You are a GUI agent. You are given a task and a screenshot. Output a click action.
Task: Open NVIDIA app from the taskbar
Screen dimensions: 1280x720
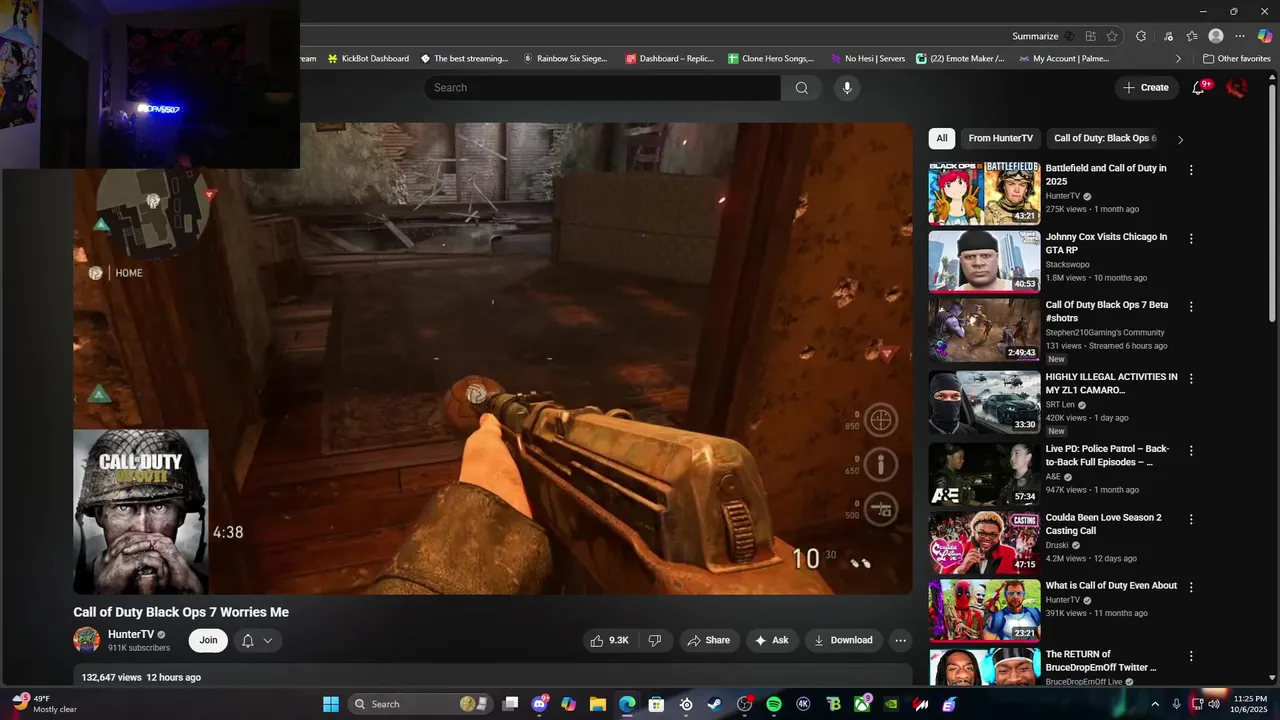coord(891,704)
